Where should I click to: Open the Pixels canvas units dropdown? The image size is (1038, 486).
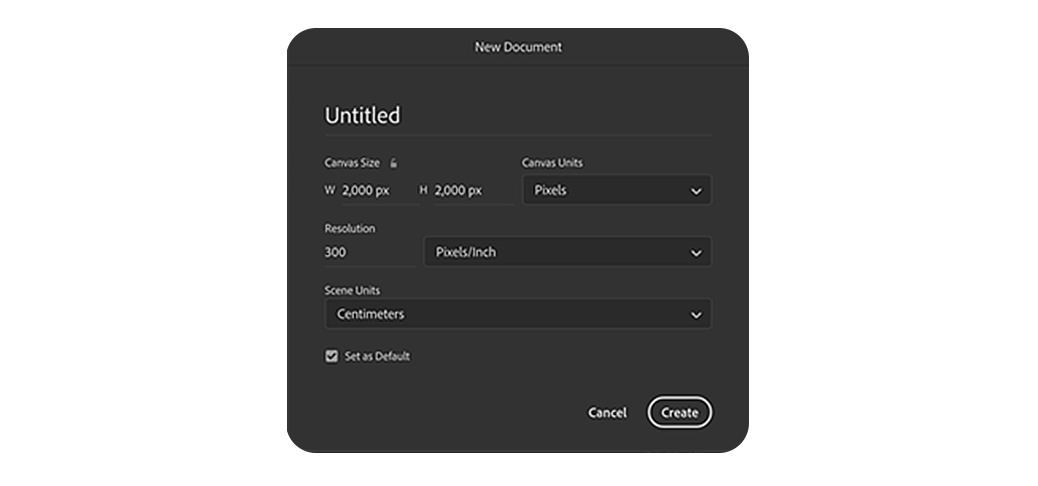[x=617, y=190]
